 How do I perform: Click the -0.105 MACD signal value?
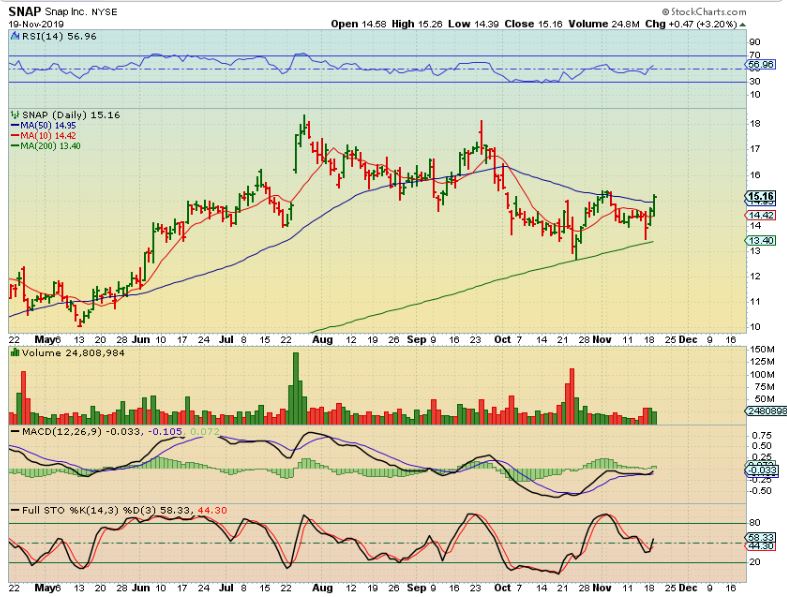tap(167, 431)
